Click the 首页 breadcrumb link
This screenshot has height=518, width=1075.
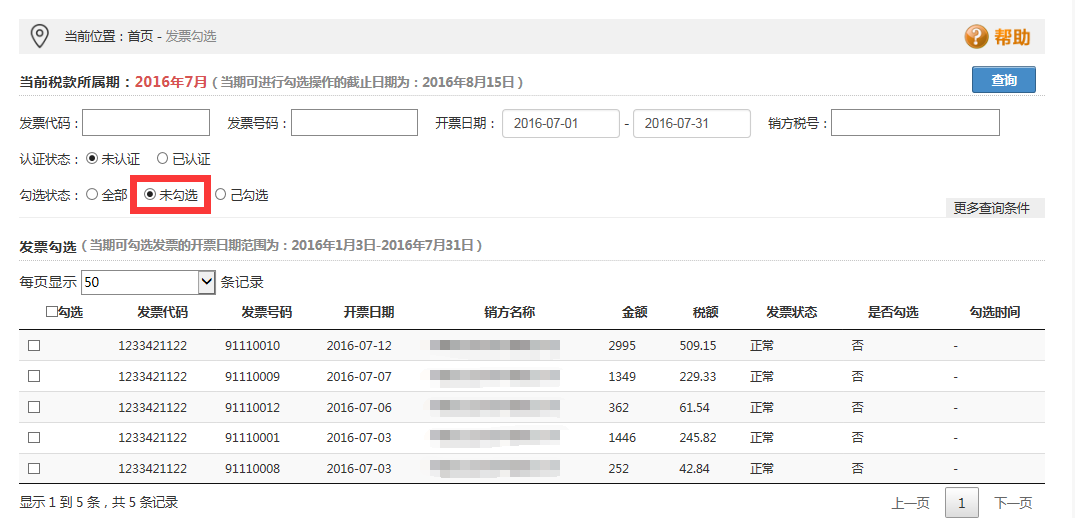tap(140, 37)
